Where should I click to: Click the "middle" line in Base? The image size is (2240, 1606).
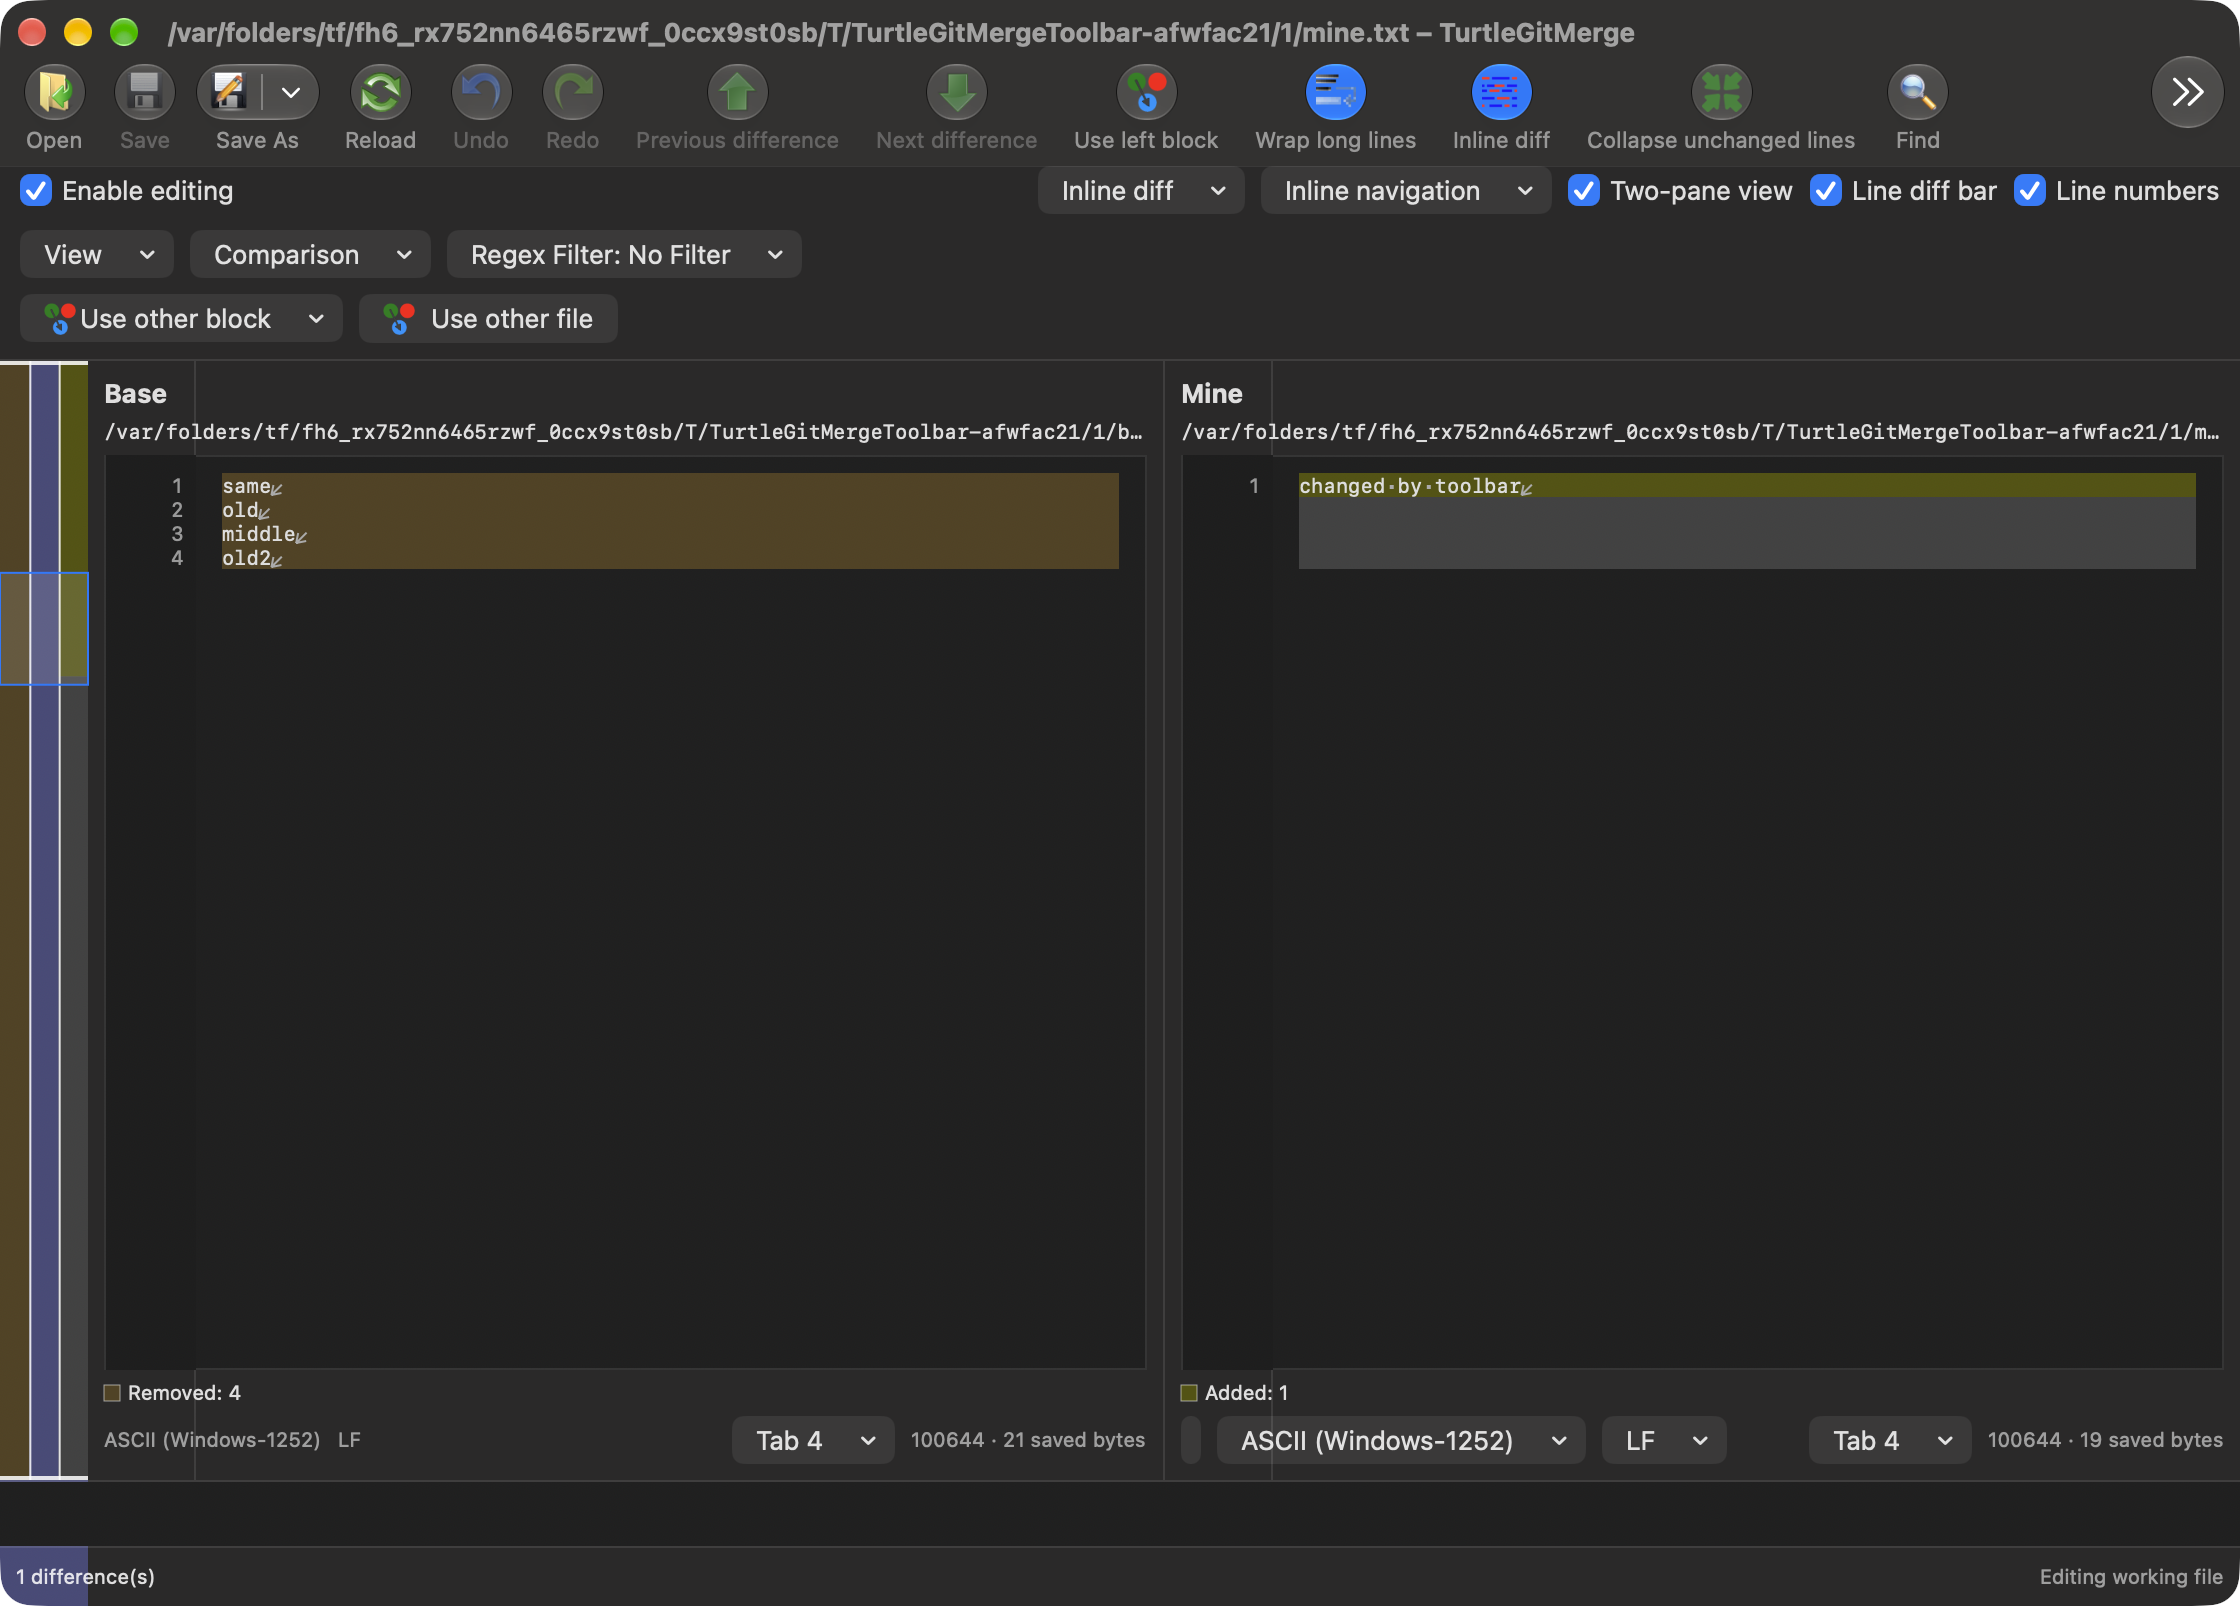click(670, 534)
